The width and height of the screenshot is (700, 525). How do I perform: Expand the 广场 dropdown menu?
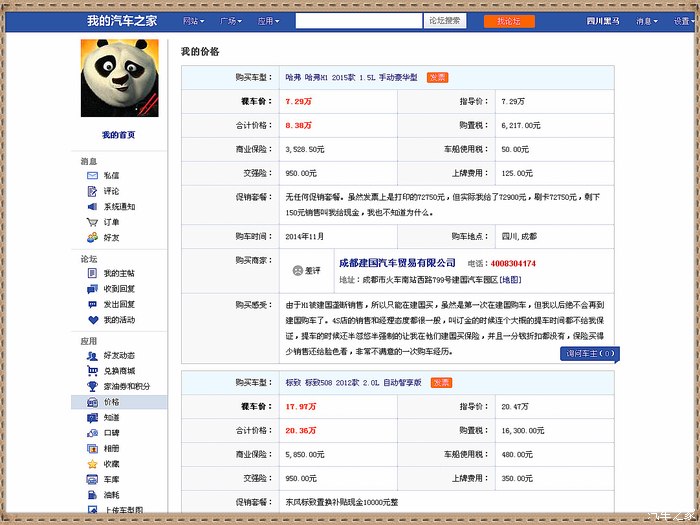click(231, 21)
